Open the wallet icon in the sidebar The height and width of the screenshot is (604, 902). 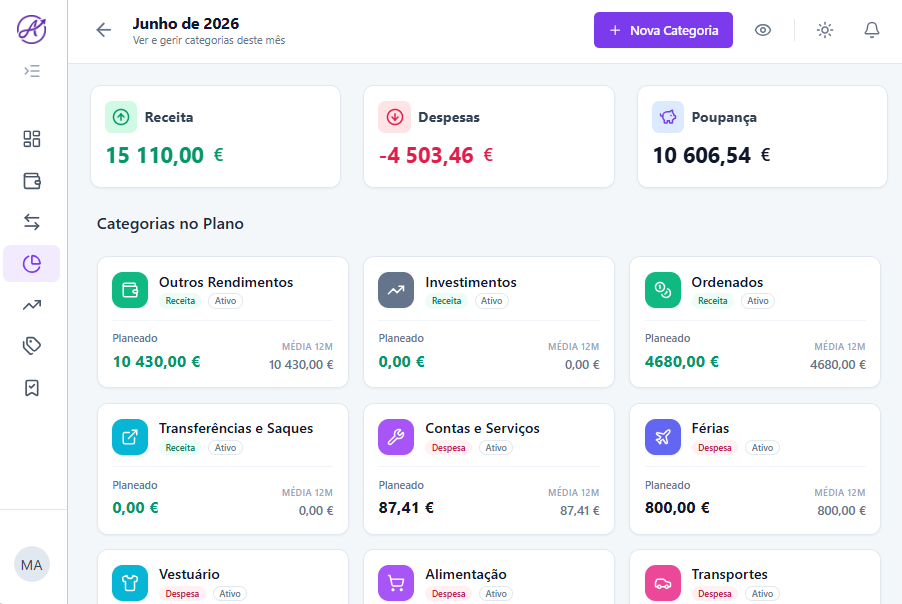coord(31,181)
